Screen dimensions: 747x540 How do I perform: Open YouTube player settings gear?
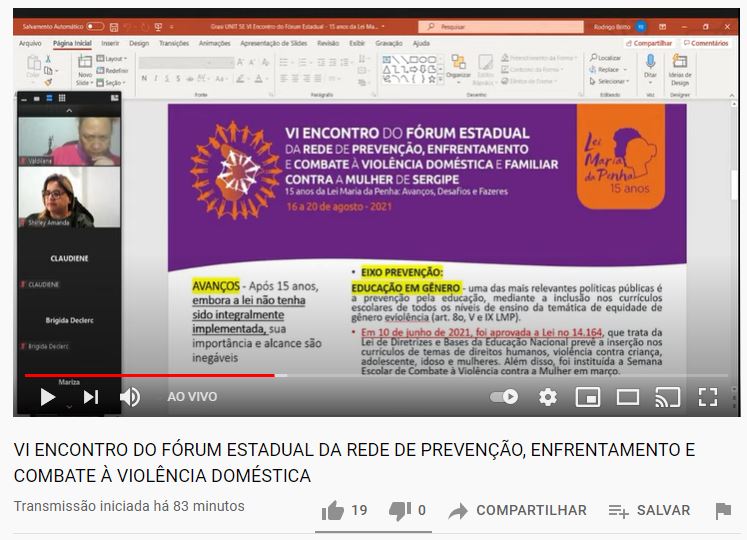pos(547,397)
